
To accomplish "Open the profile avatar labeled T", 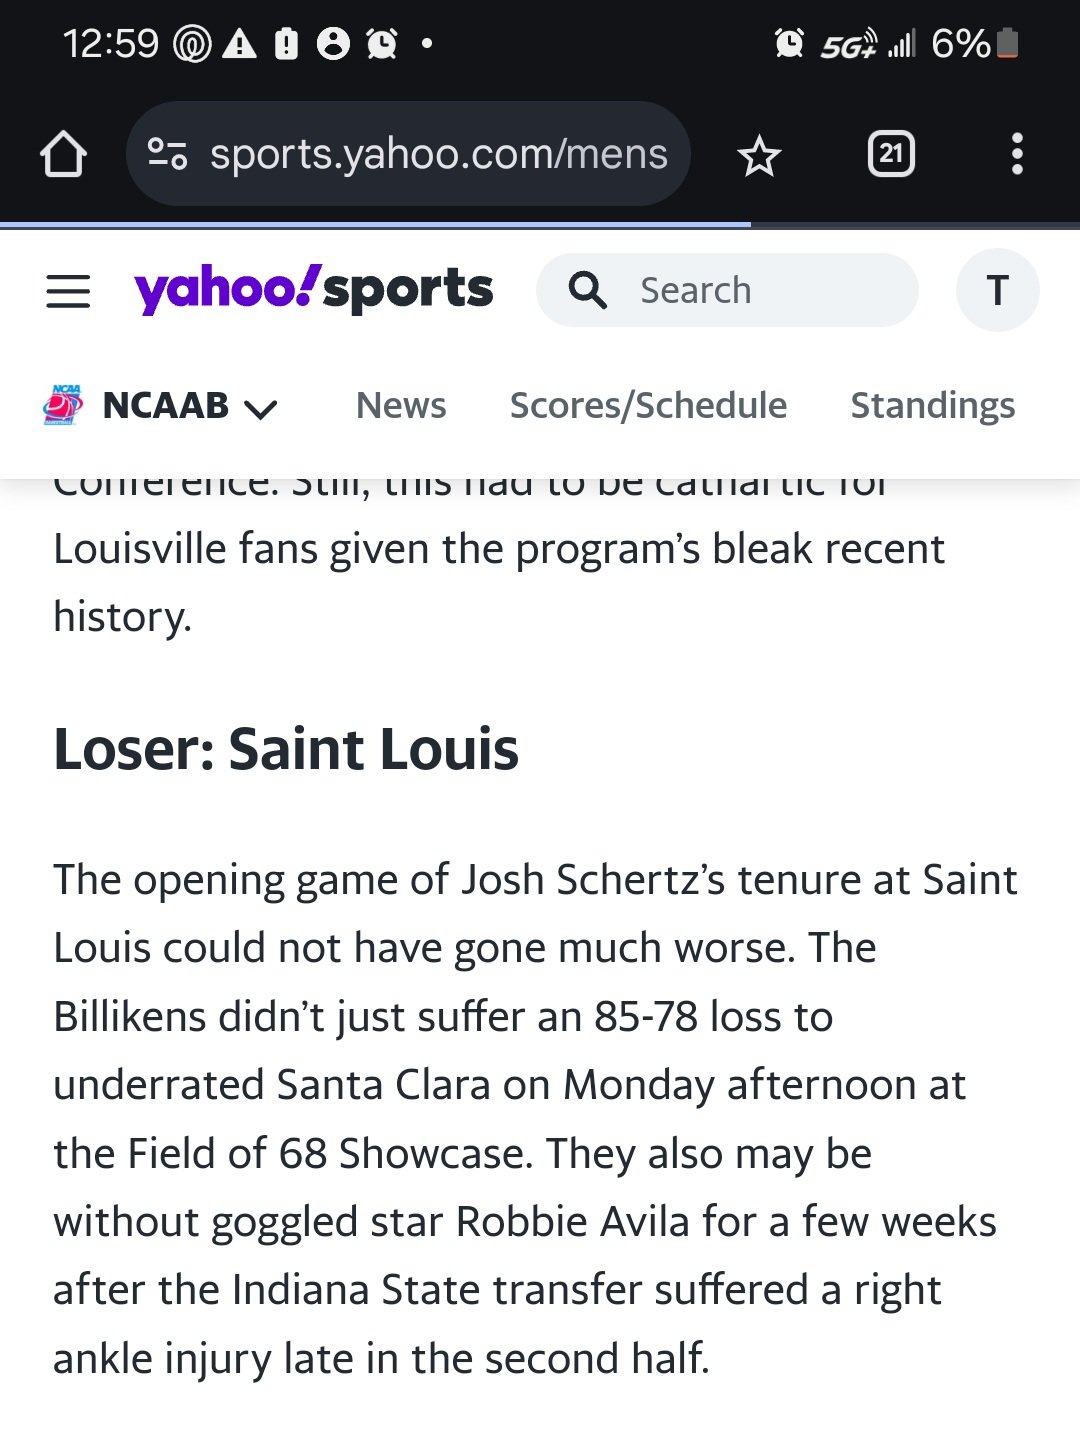I will (x=997, y=290).
